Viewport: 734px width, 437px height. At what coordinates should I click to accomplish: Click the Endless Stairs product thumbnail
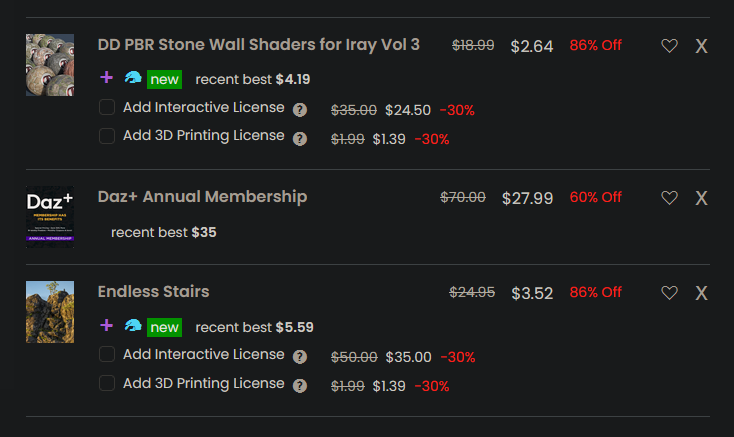50,312
